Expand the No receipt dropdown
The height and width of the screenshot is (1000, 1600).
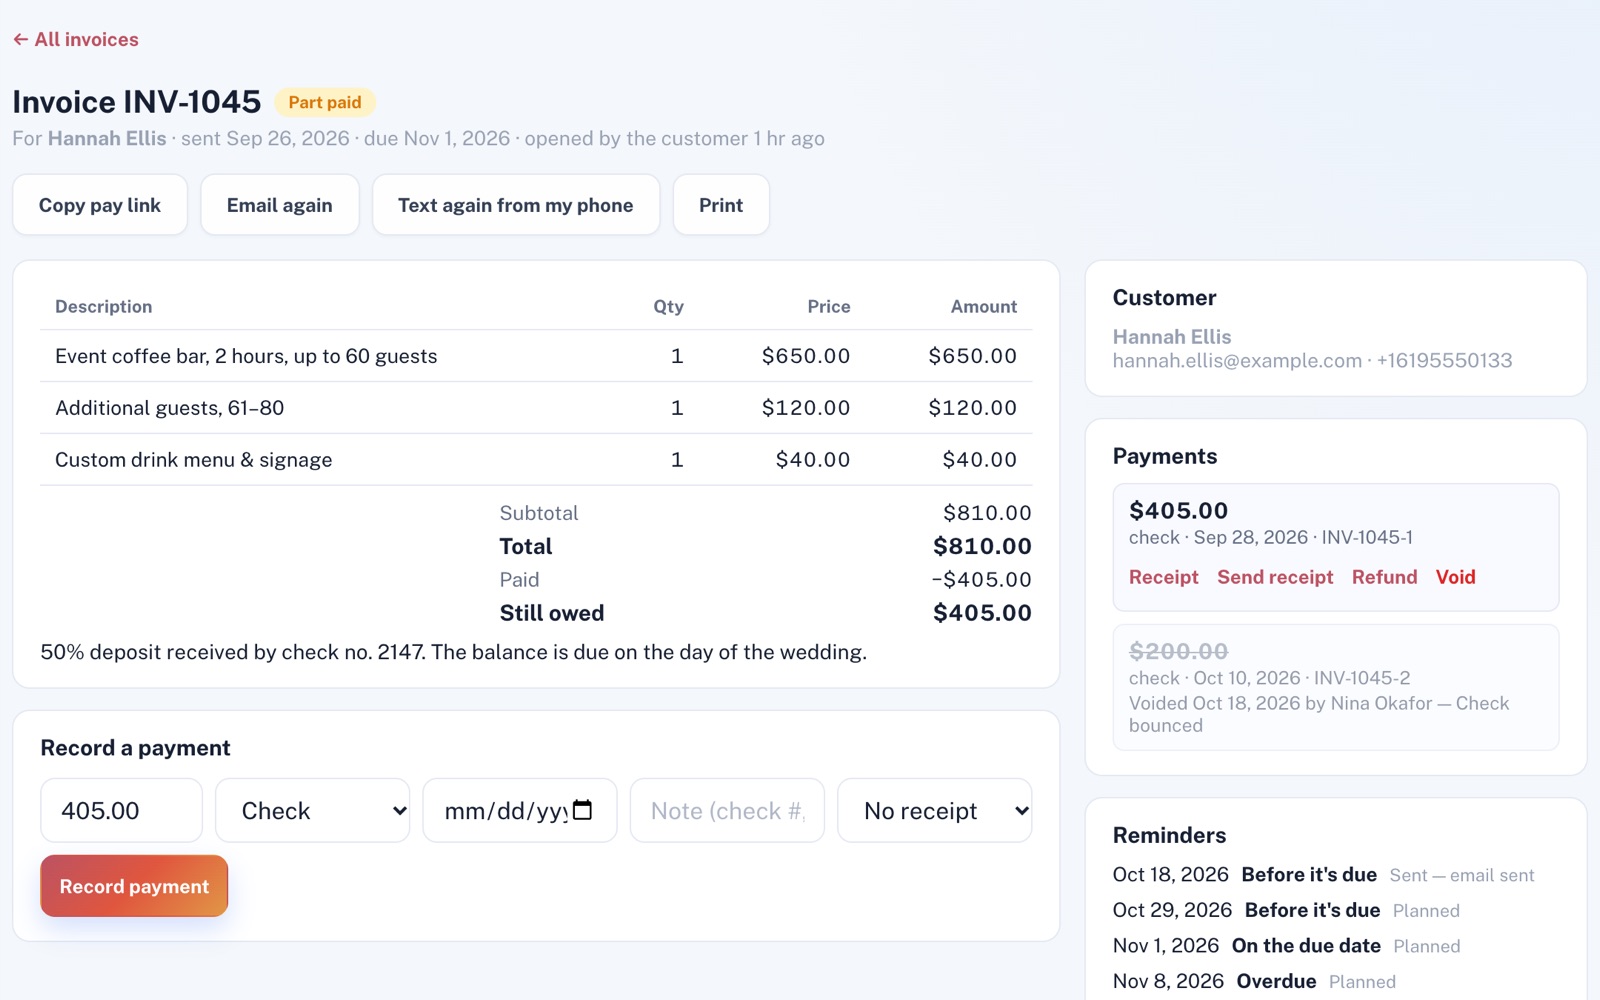[935, 811]
